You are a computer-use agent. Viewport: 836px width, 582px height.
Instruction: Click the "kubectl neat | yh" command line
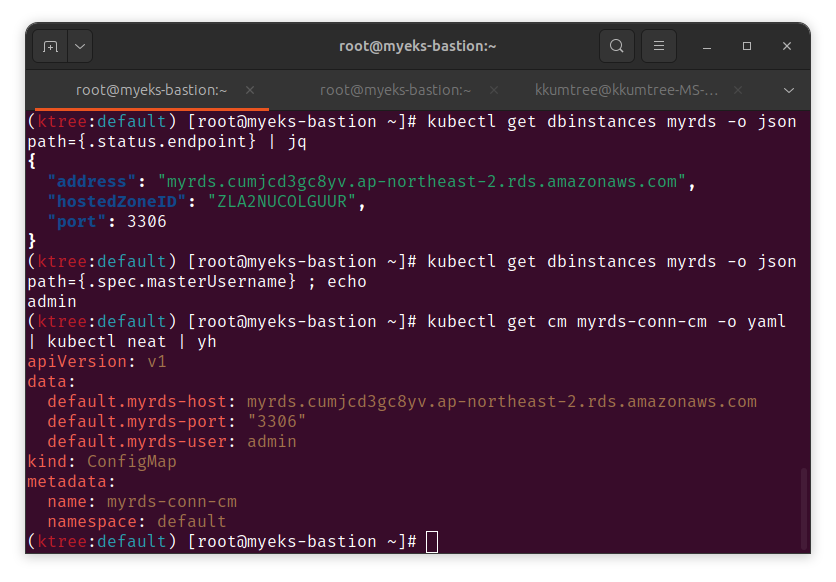[122, 342]
